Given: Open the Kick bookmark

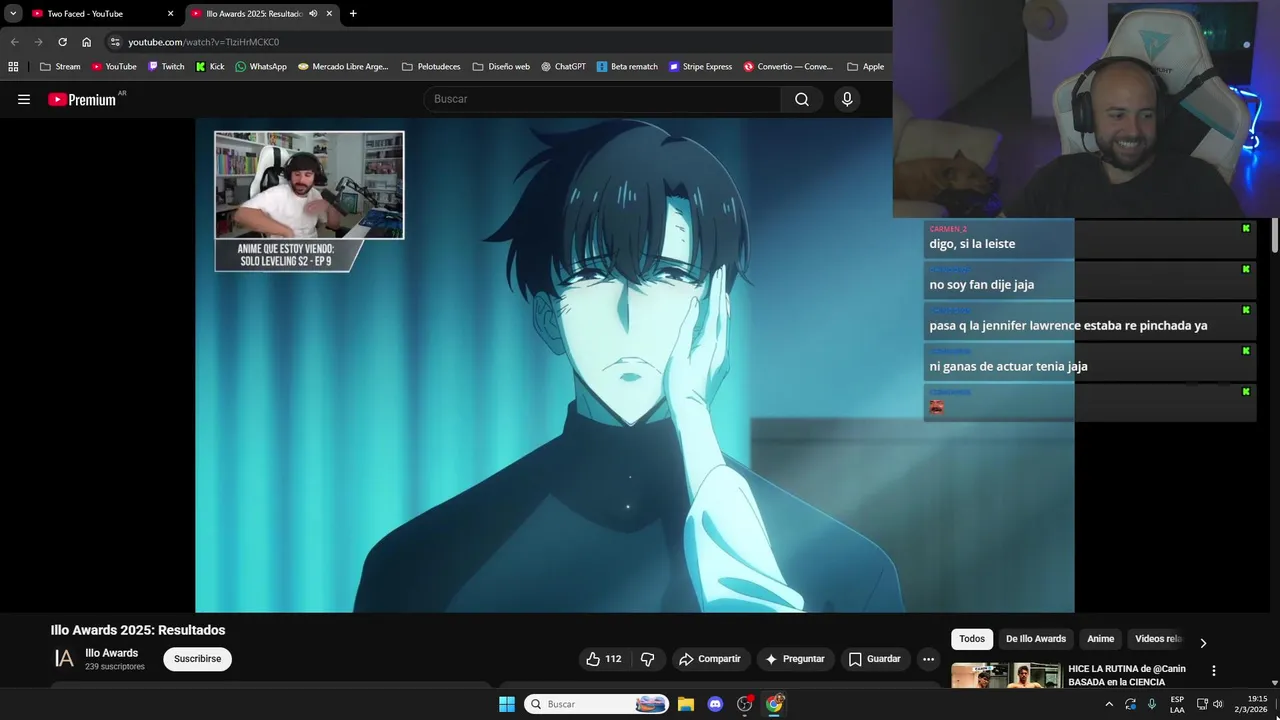Looking at the screenshot, I should [210, 67].
